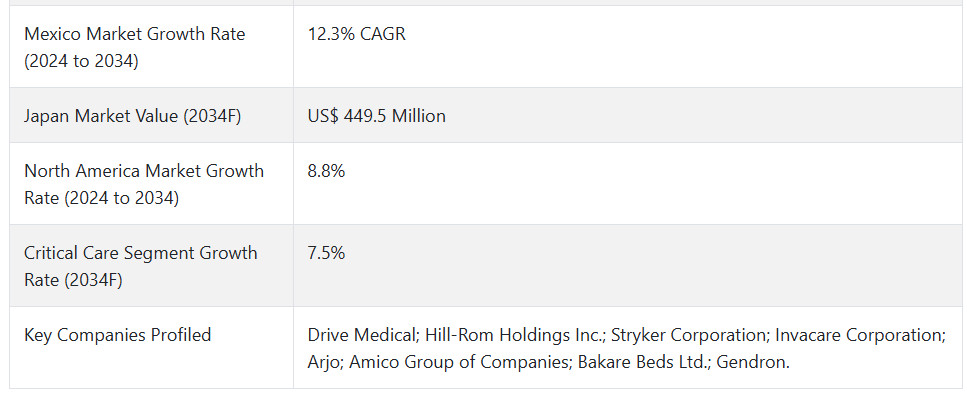Click the 'Key Companies Profiled' label
Image resolution: width=967 pixels, height=394 pixels.
(118, 335)
